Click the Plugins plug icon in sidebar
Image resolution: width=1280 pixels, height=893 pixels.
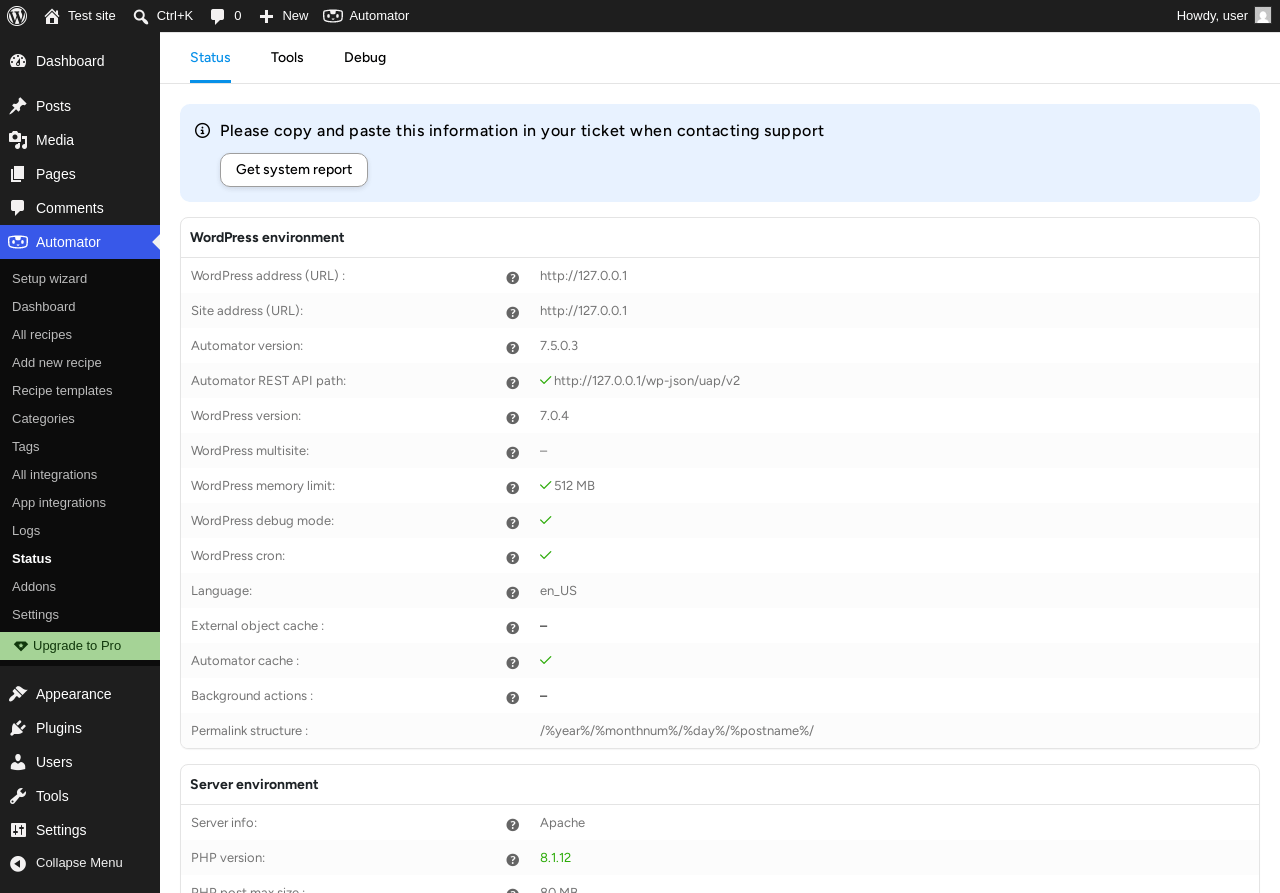click(18, 728)
